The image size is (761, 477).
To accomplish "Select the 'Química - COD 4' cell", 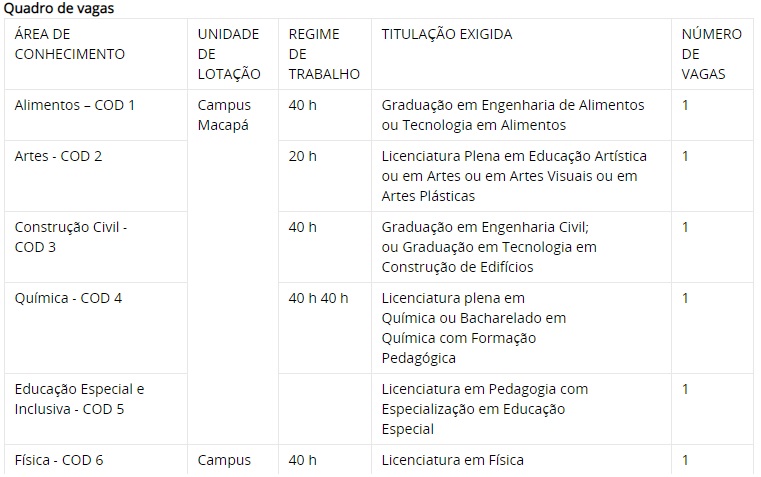I will tap(96, 328).
